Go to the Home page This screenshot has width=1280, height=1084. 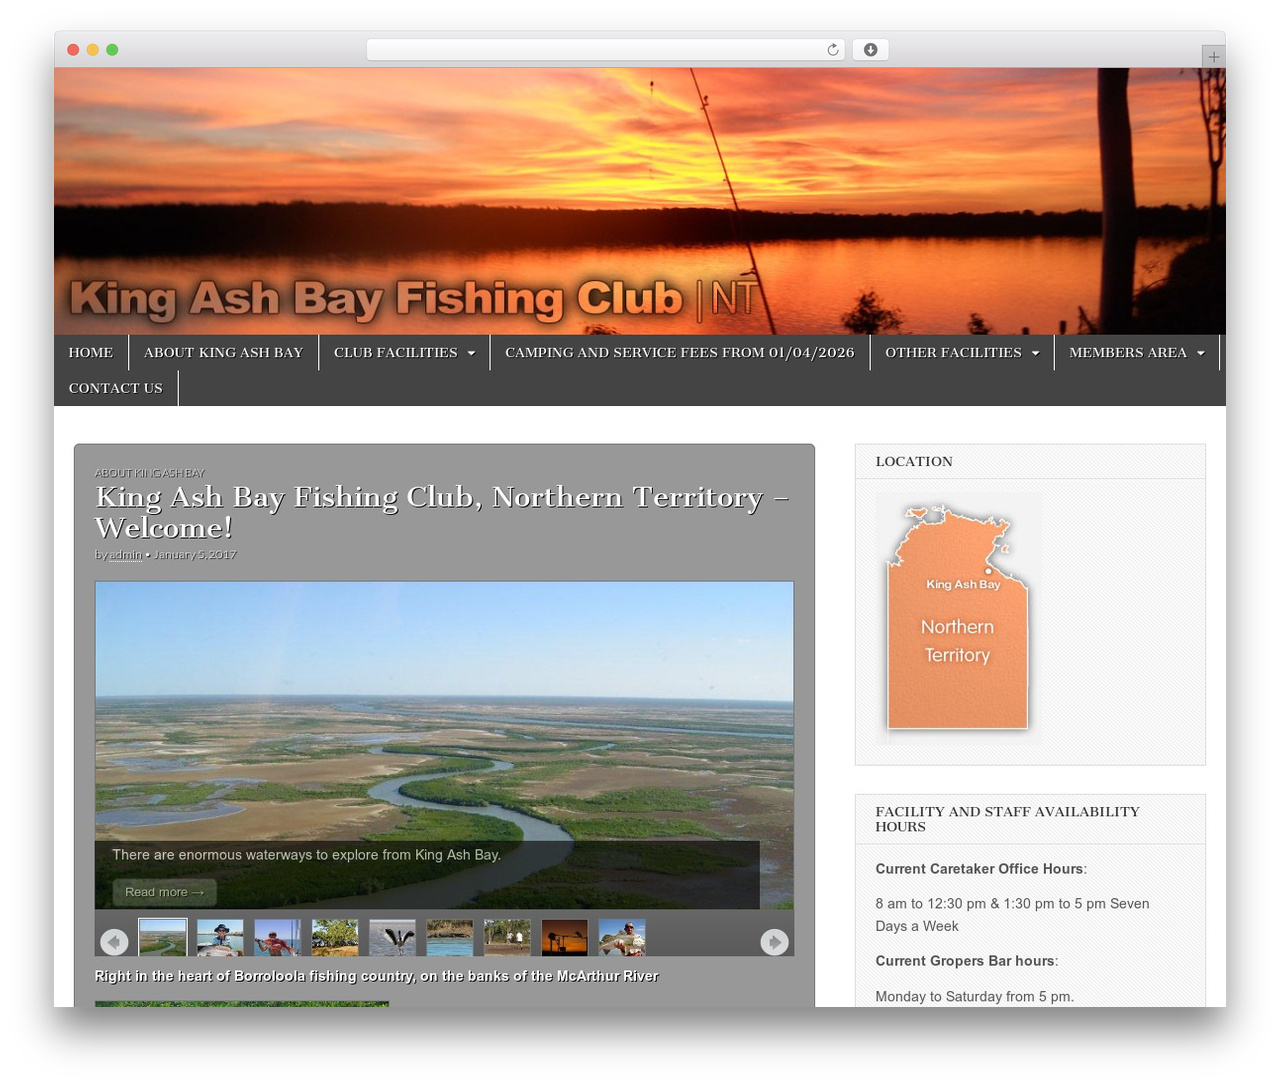pos(91,352)
